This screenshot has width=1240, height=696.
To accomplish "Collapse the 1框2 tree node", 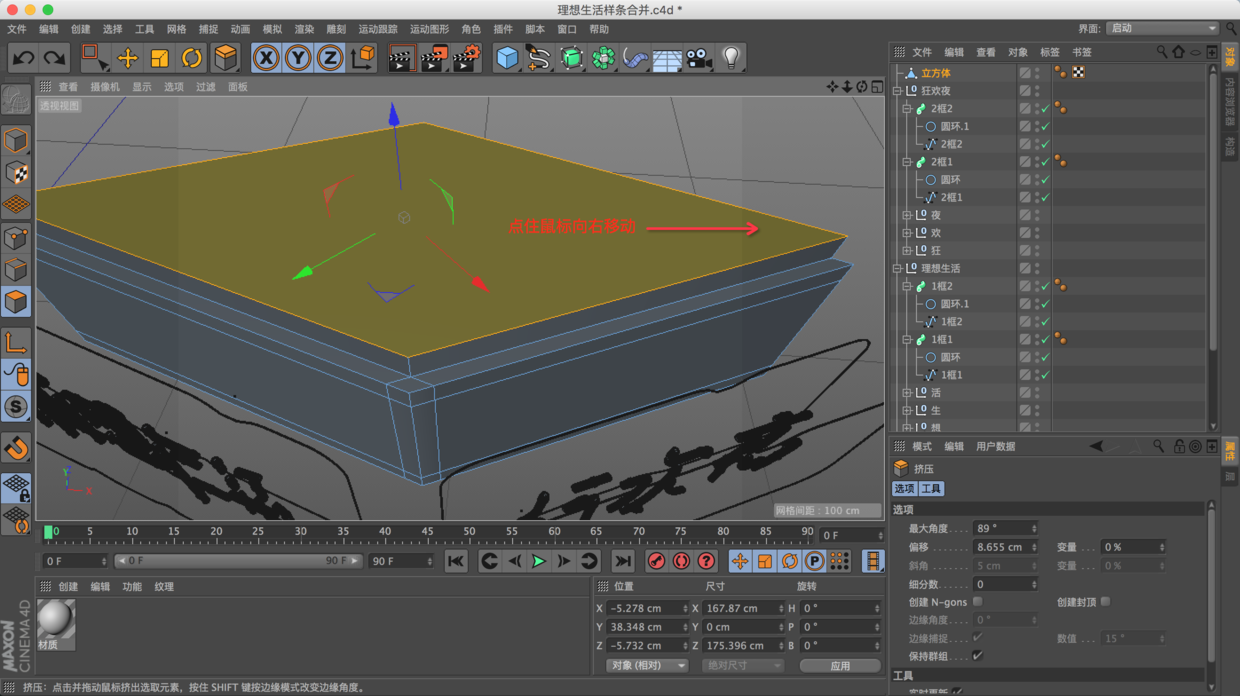I will [907, 286].
